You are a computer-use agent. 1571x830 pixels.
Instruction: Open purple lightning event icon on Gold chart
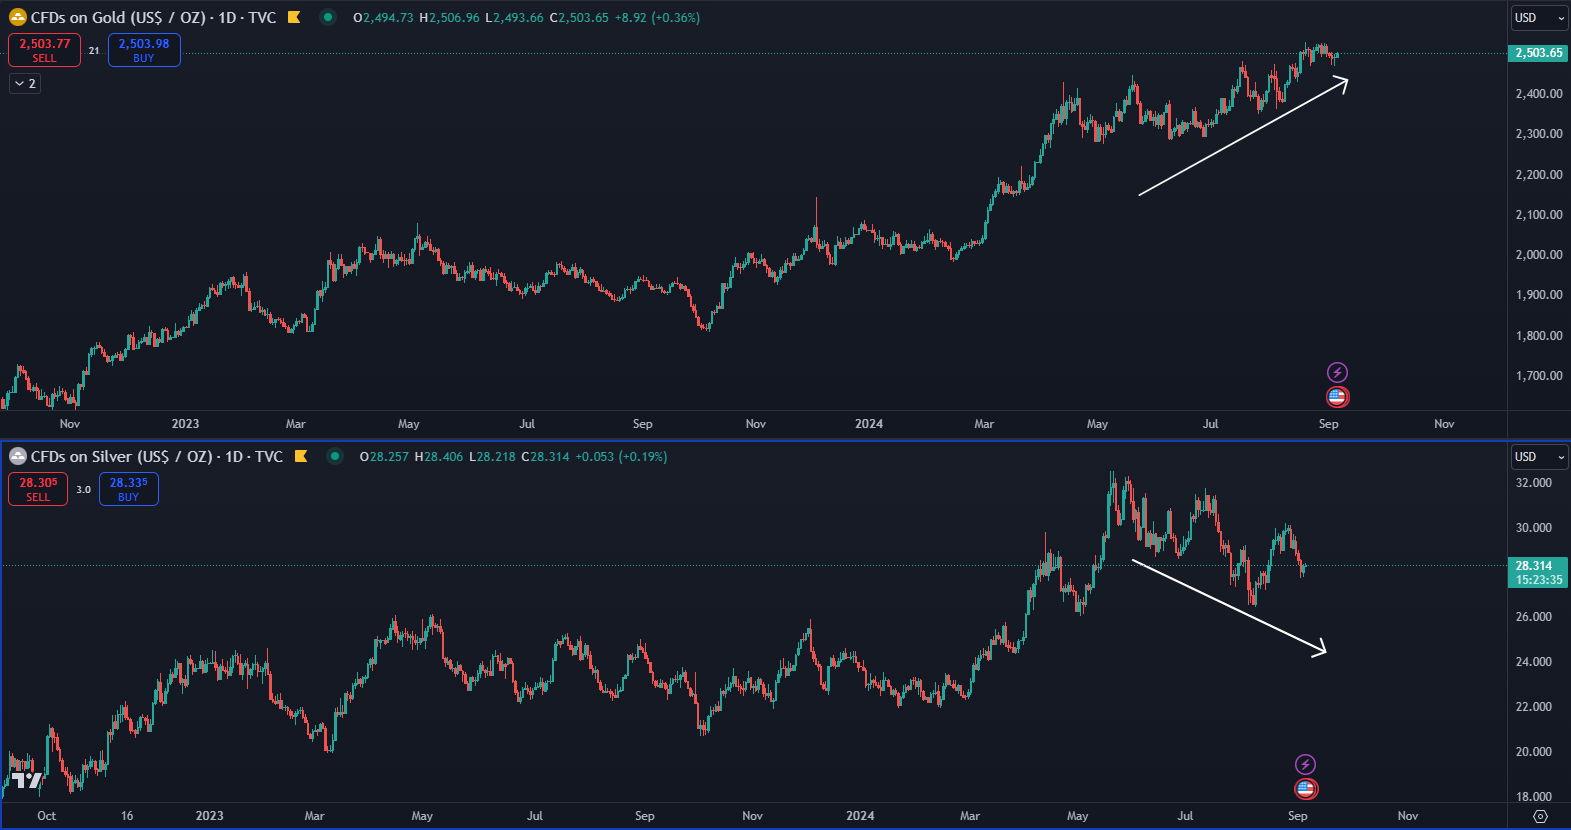(x=1337, y=372)
